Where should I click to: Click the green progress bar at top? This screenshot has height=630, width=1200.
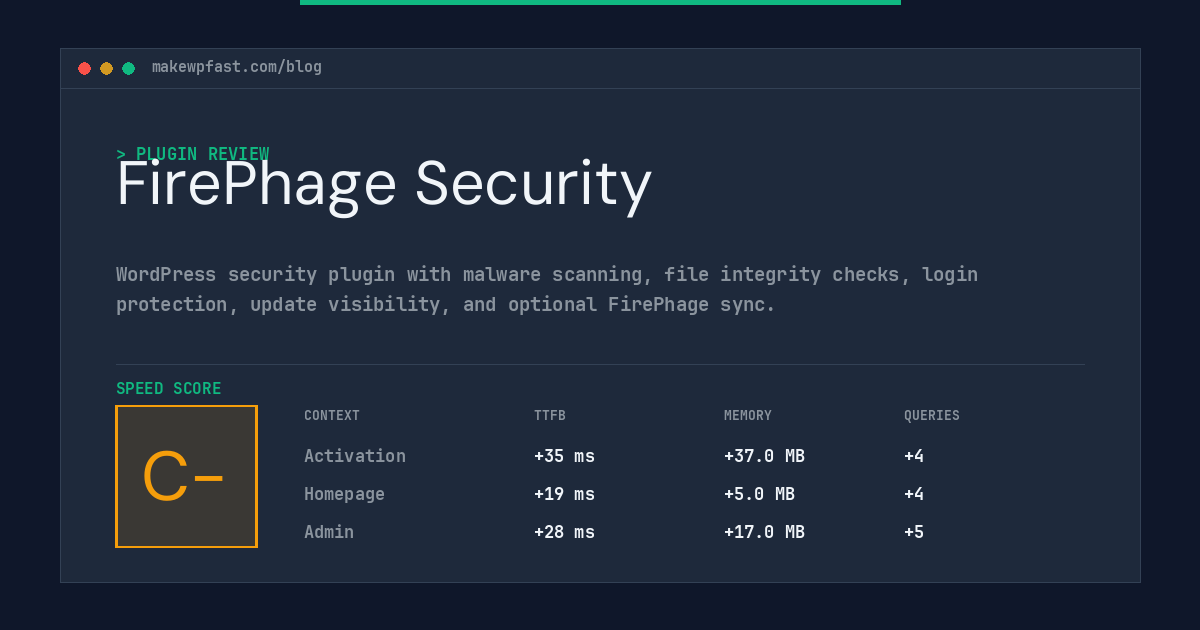(x=600, y=2)
